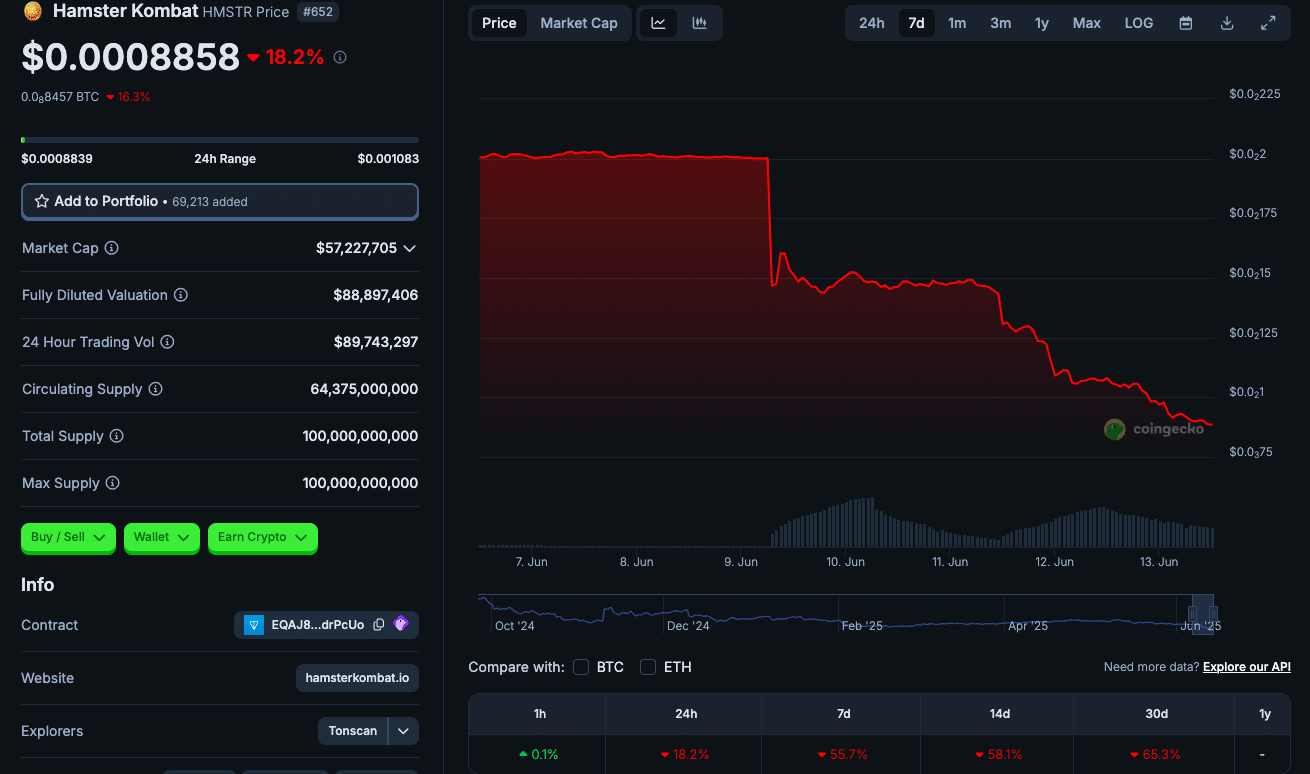Click the $88,897,406 valuation value
The image size is (1310, 774).
pyautogui.click(x=376, y=295)
